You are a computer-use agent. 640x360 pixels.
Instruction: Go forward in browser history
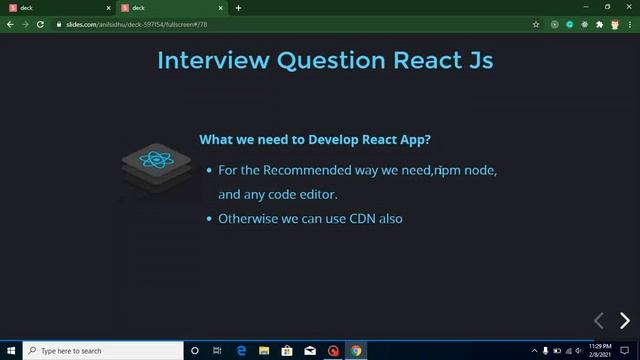tap(25, 24)
